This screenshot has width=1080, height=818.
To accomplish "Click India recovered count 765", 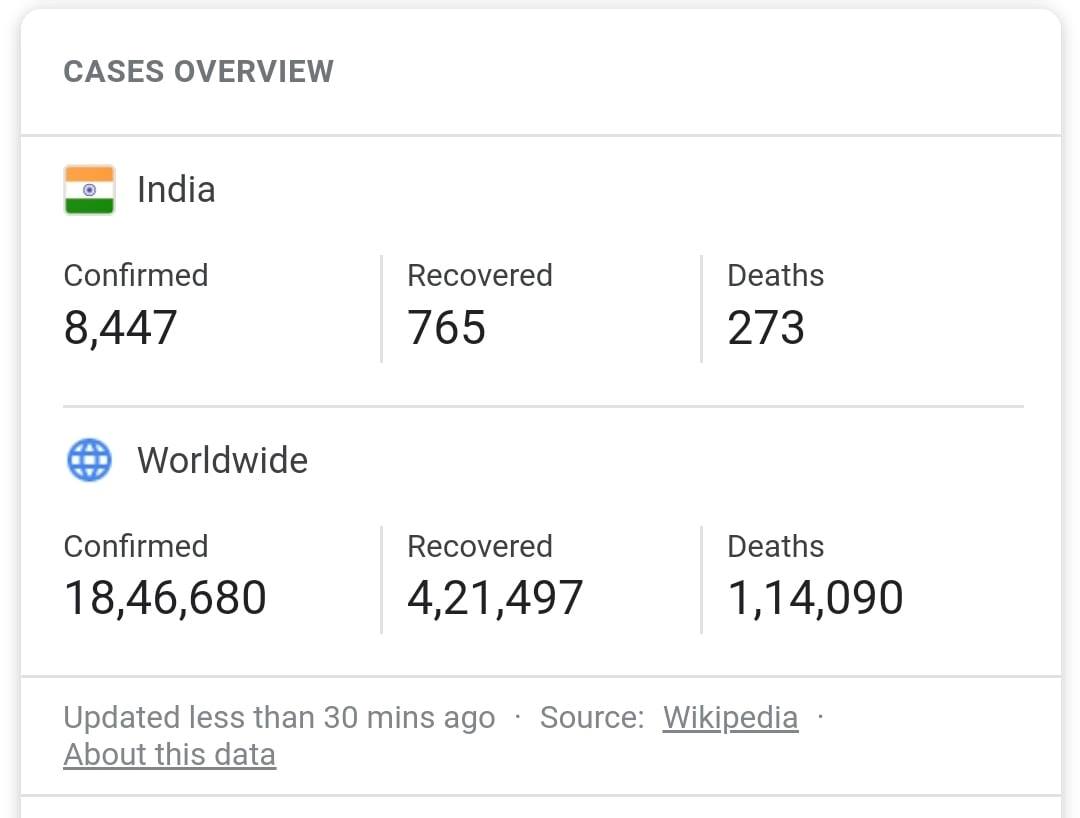I will point(446,327).
